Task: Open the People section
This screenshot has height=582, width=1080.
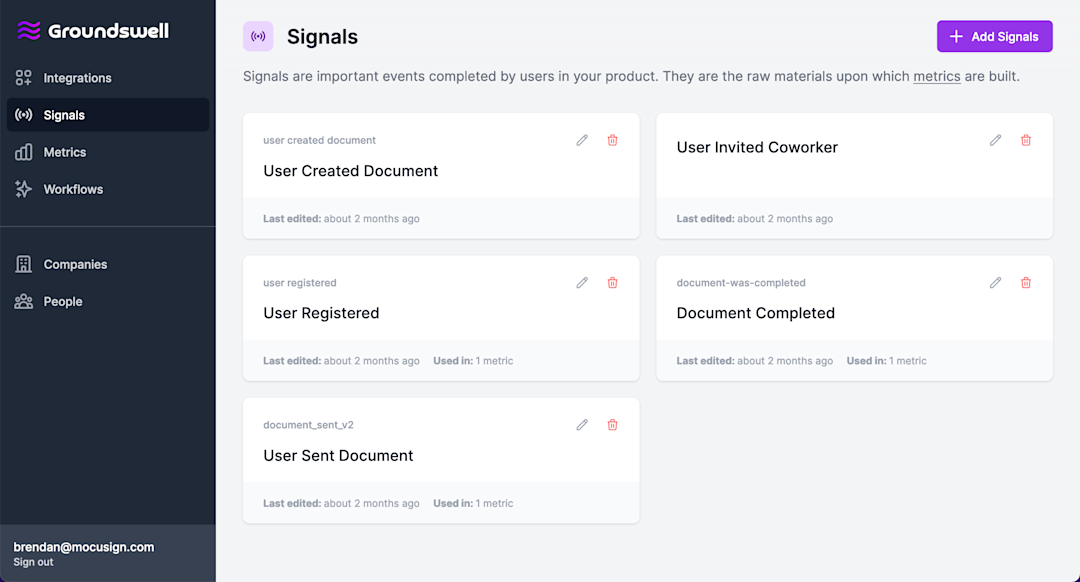Action: coord(63,301)
